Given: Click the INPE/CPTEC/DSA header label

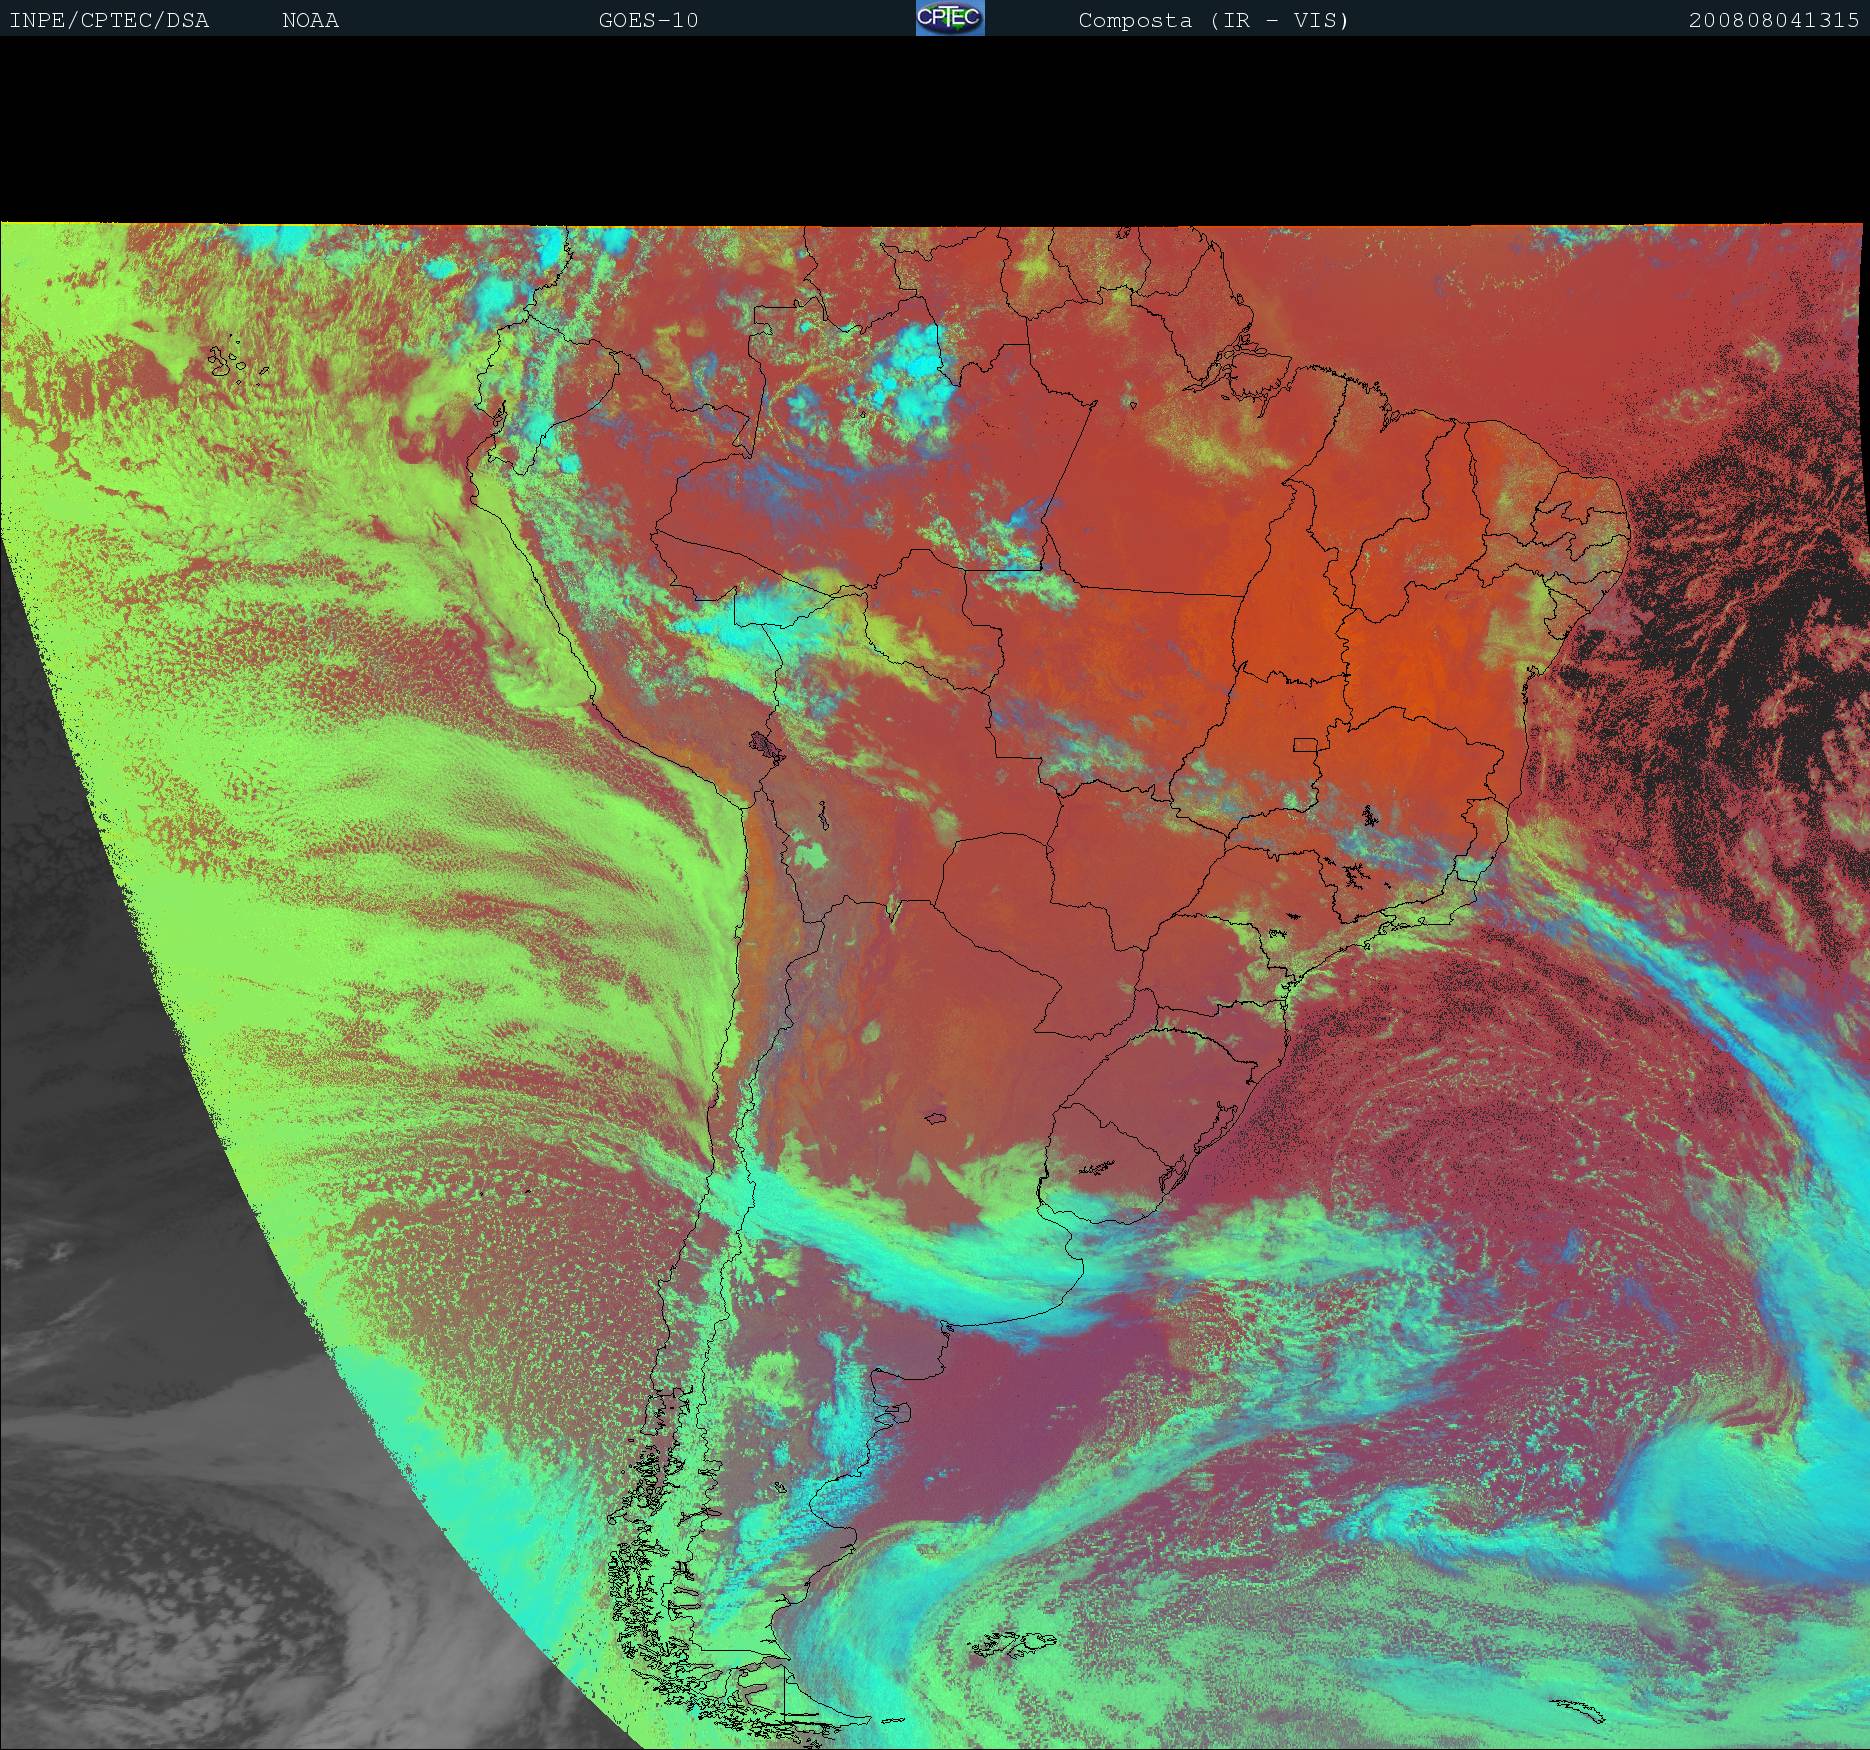Looking at the screenshot, I should pos(109,20).
